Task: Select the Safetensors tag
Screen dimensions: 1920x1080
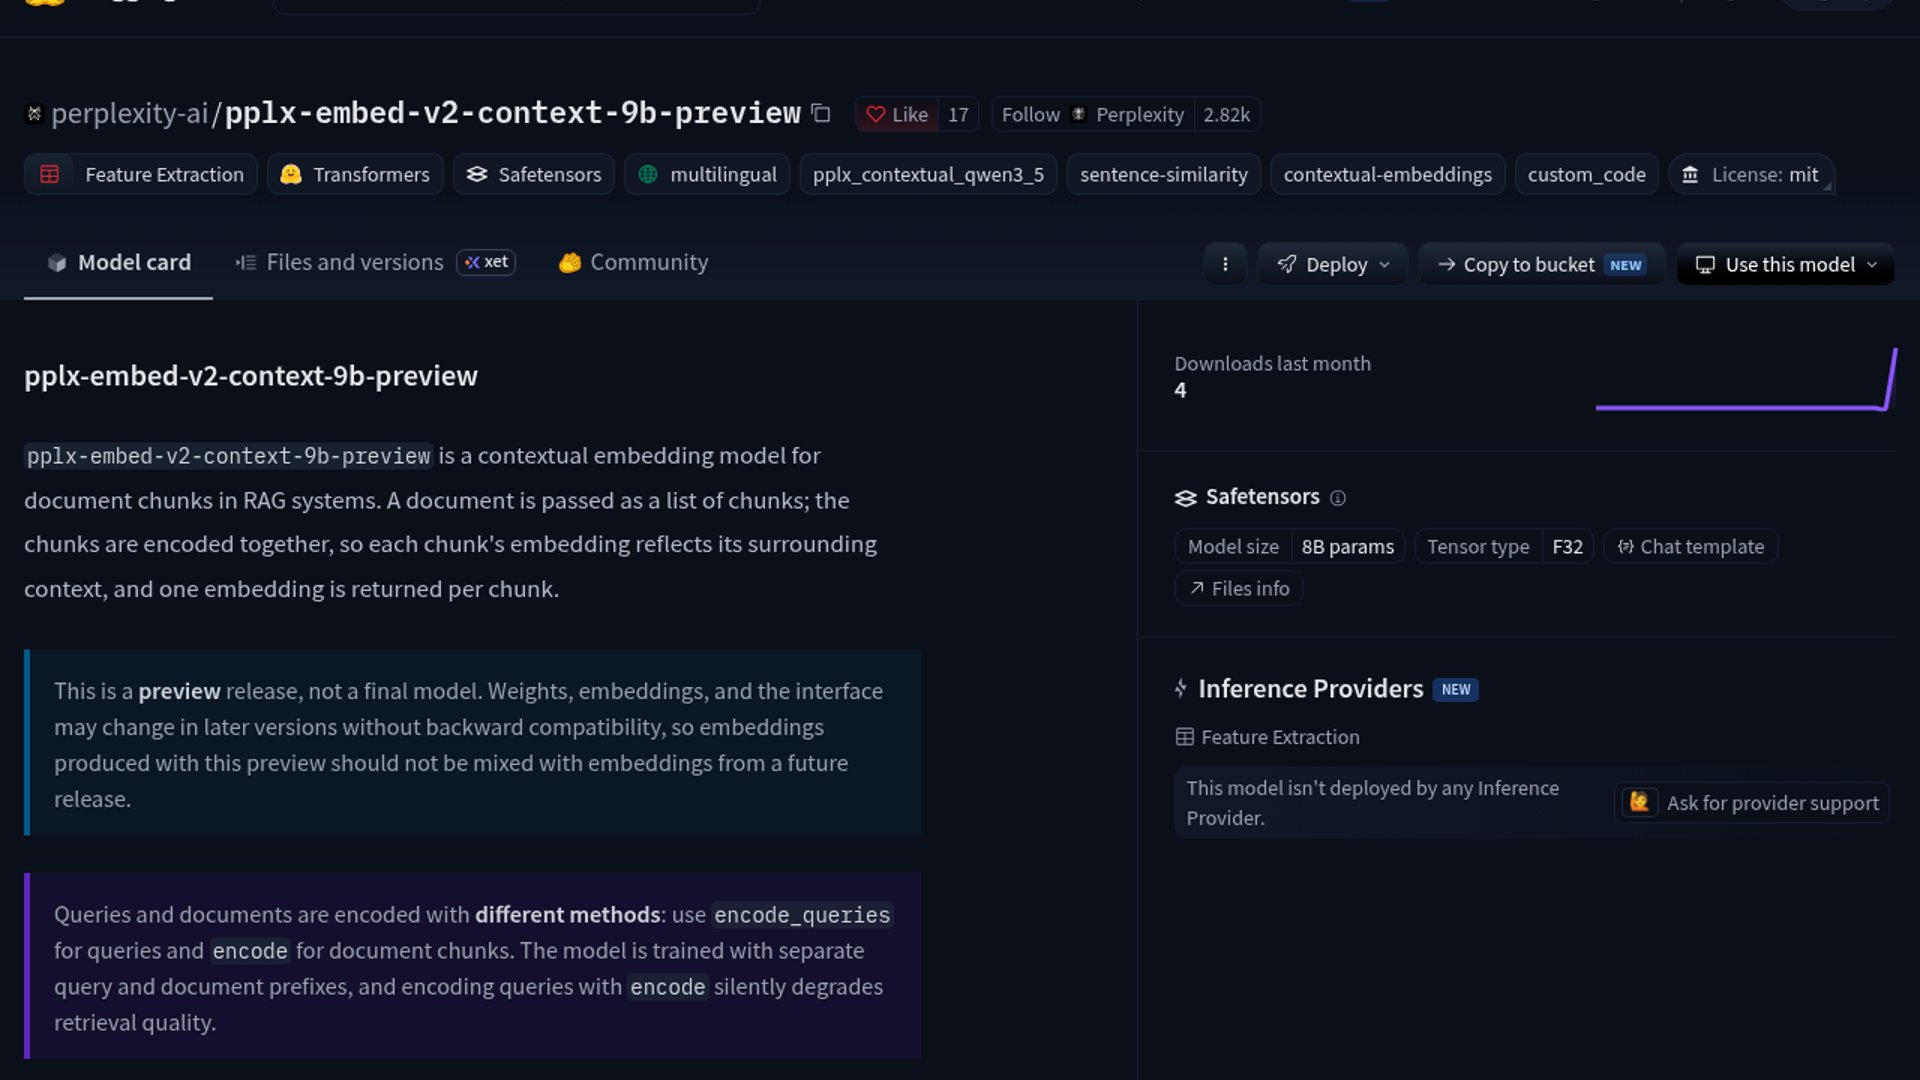Action: (x=534, y=174)
